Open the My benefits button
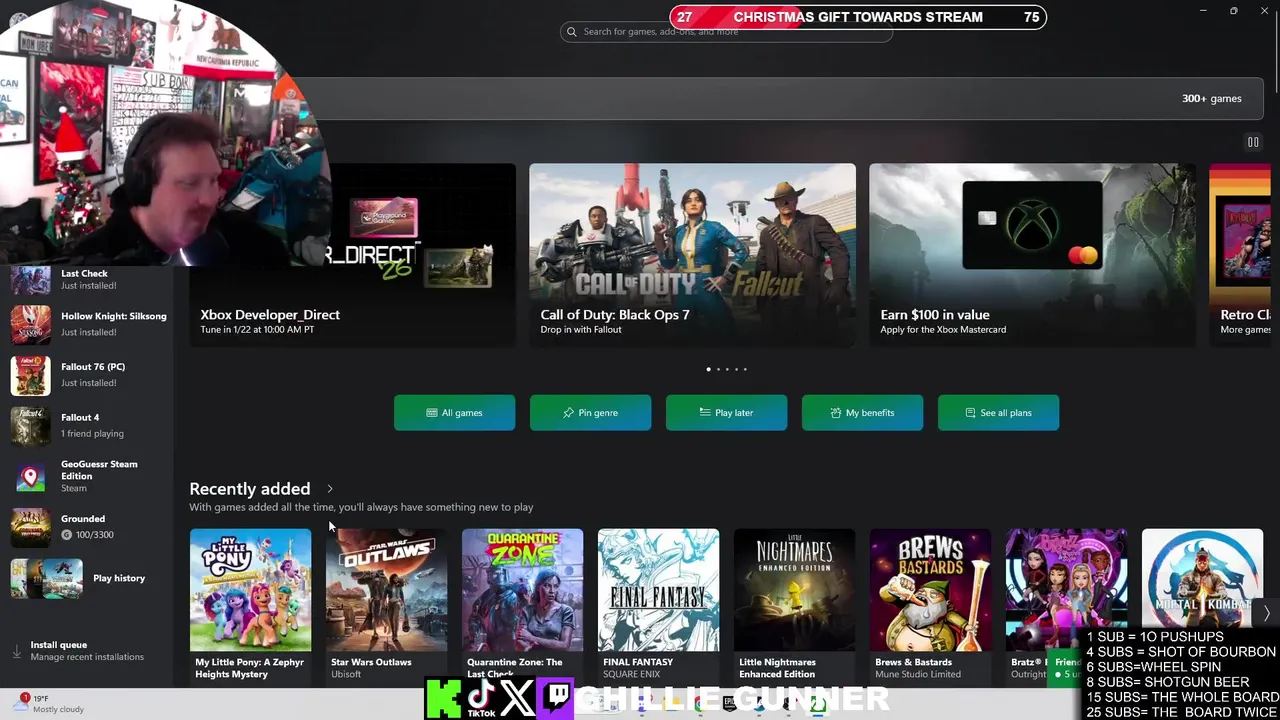The height and width of the screenshot is (720, 1280). pyautogui.click(x=862, y=412)
